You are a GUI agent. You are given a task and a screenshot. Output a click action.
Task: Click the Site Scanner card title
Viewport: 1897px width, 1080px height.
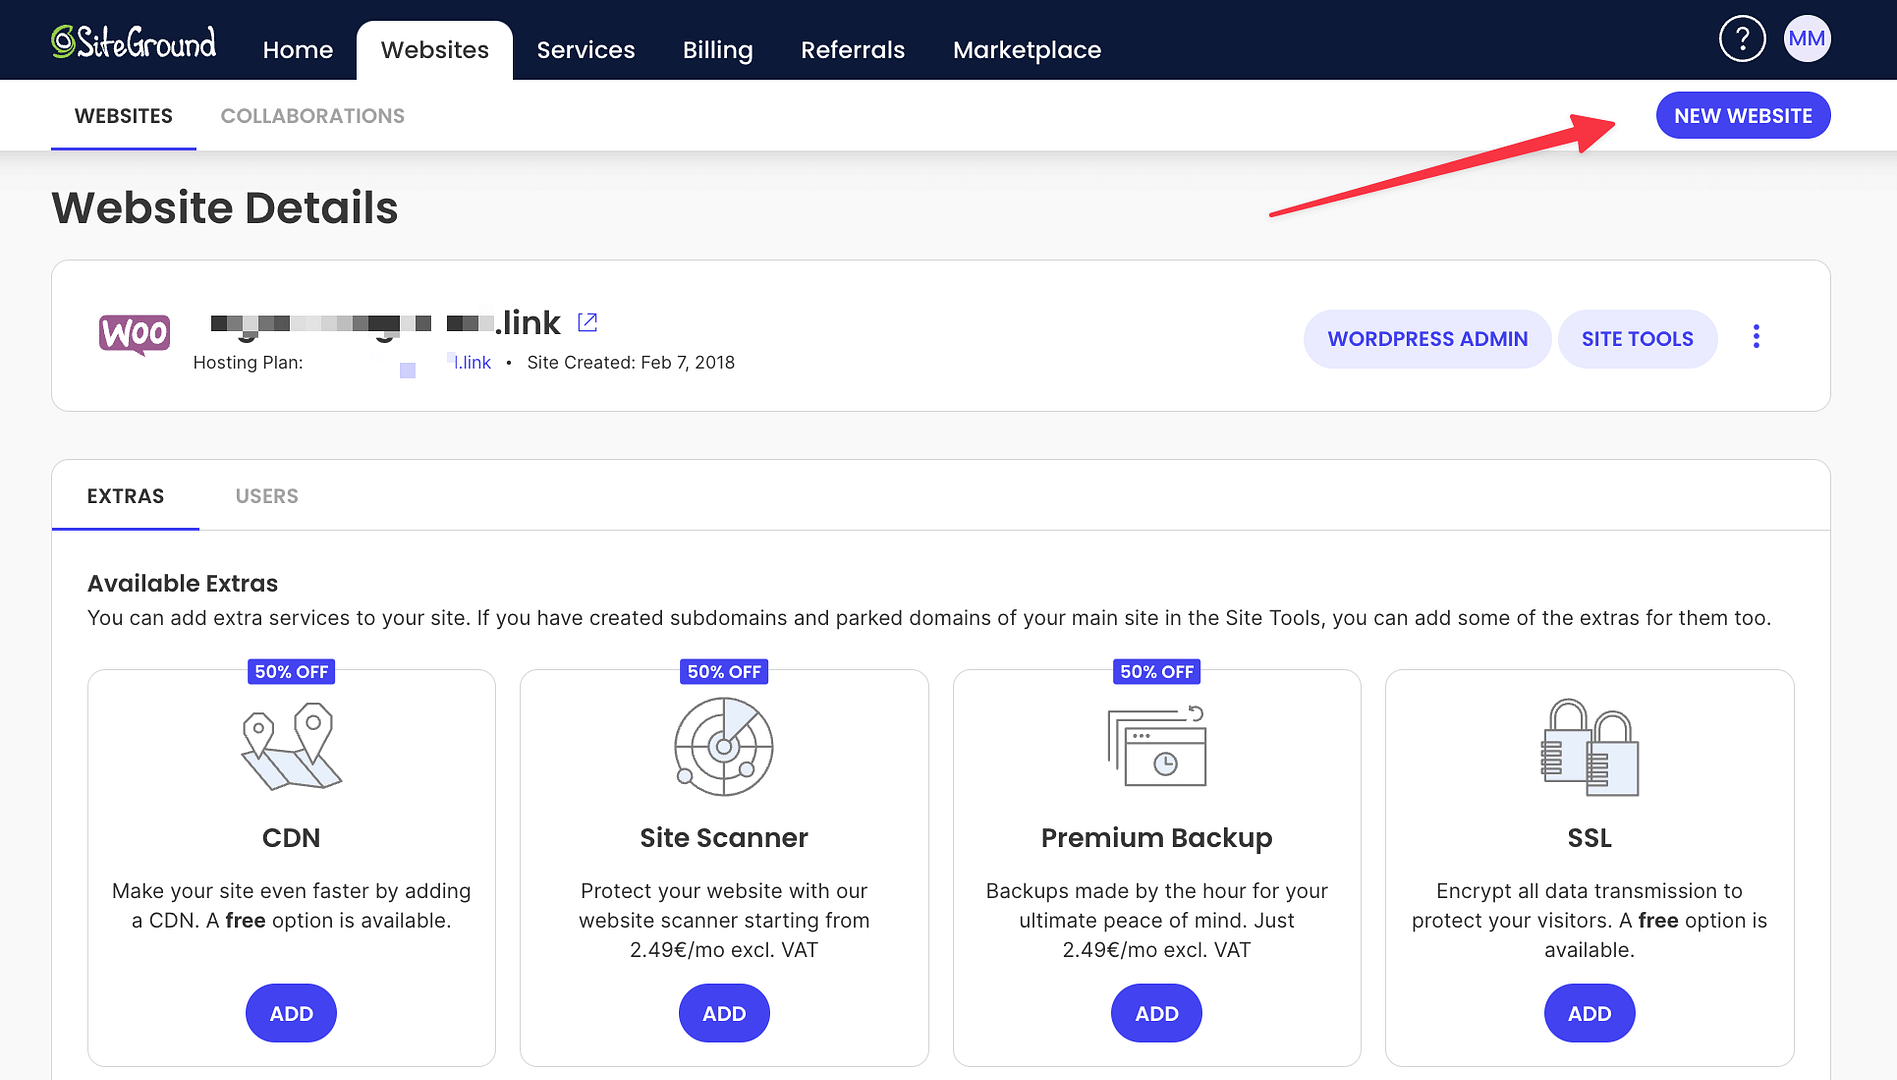pos(724,837)
